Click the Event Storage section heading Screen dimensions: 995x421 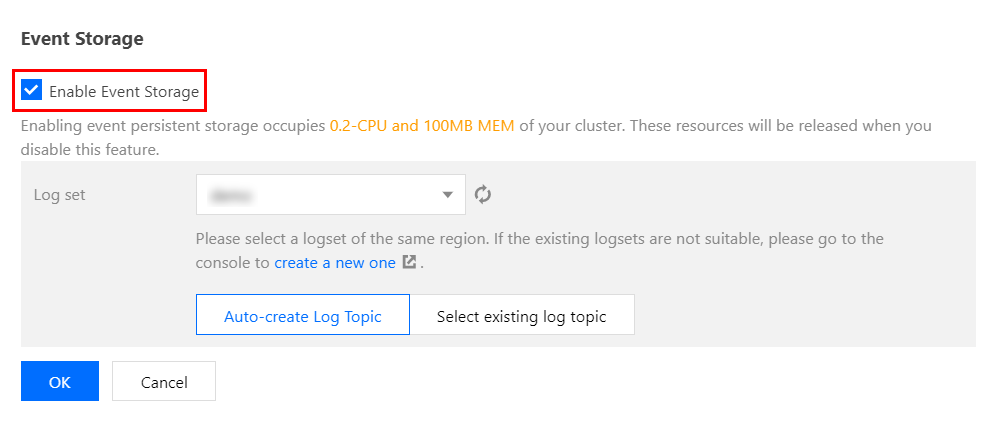tap(82, 39)
